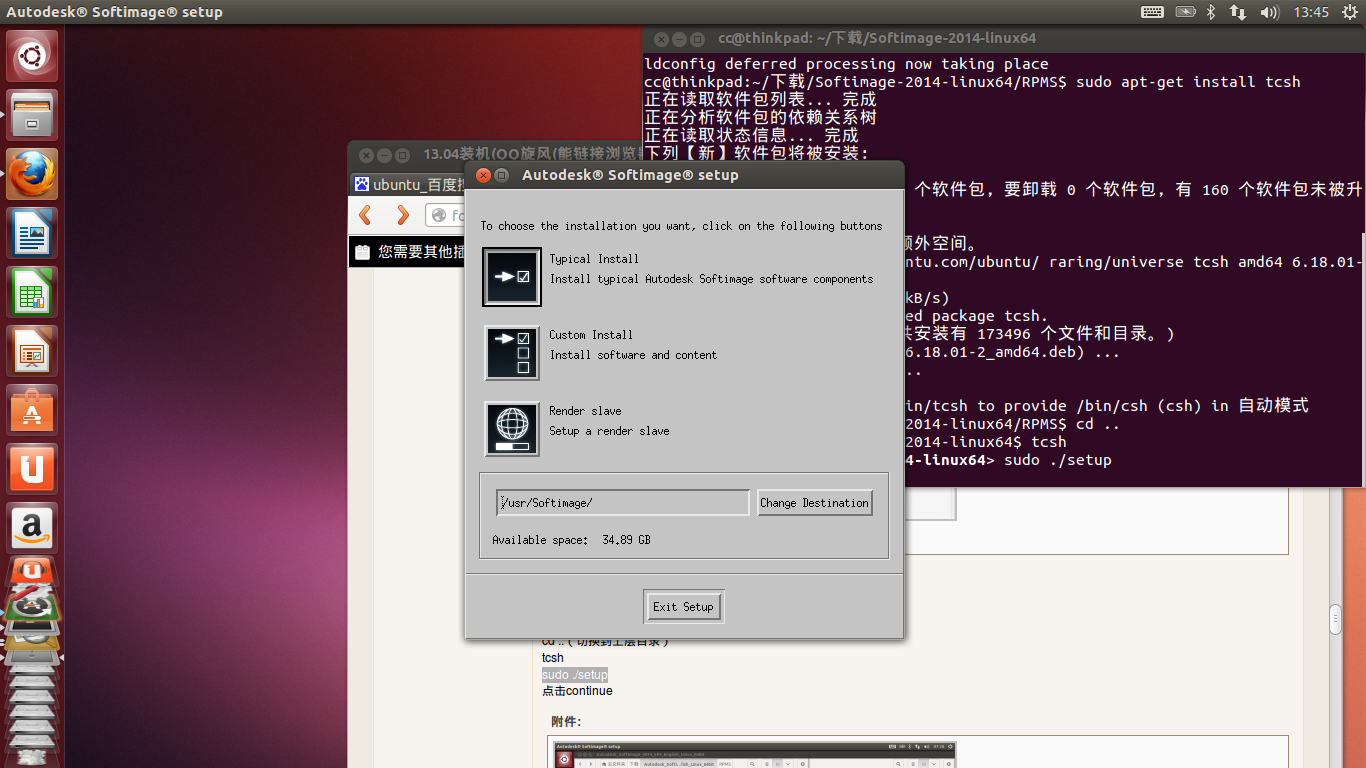Open Ubuntu One Music launcher icon

32,572
